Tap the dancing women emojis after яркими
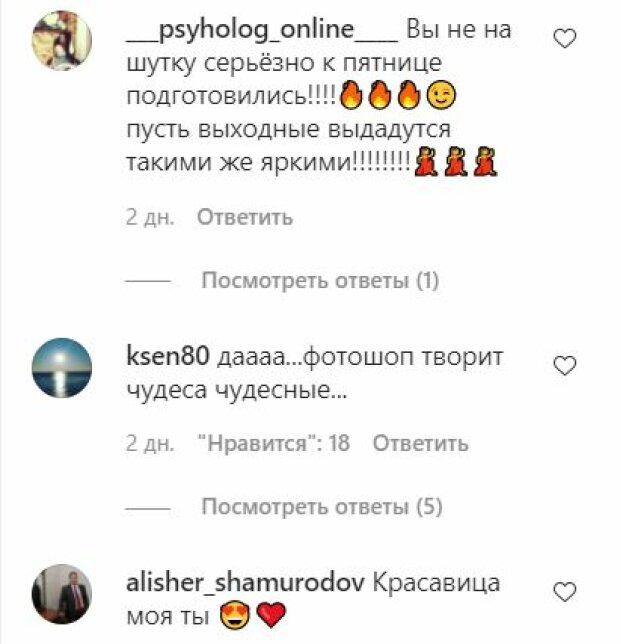The width and height of the screenshot is (620, 644). click(x=456, y=161)
